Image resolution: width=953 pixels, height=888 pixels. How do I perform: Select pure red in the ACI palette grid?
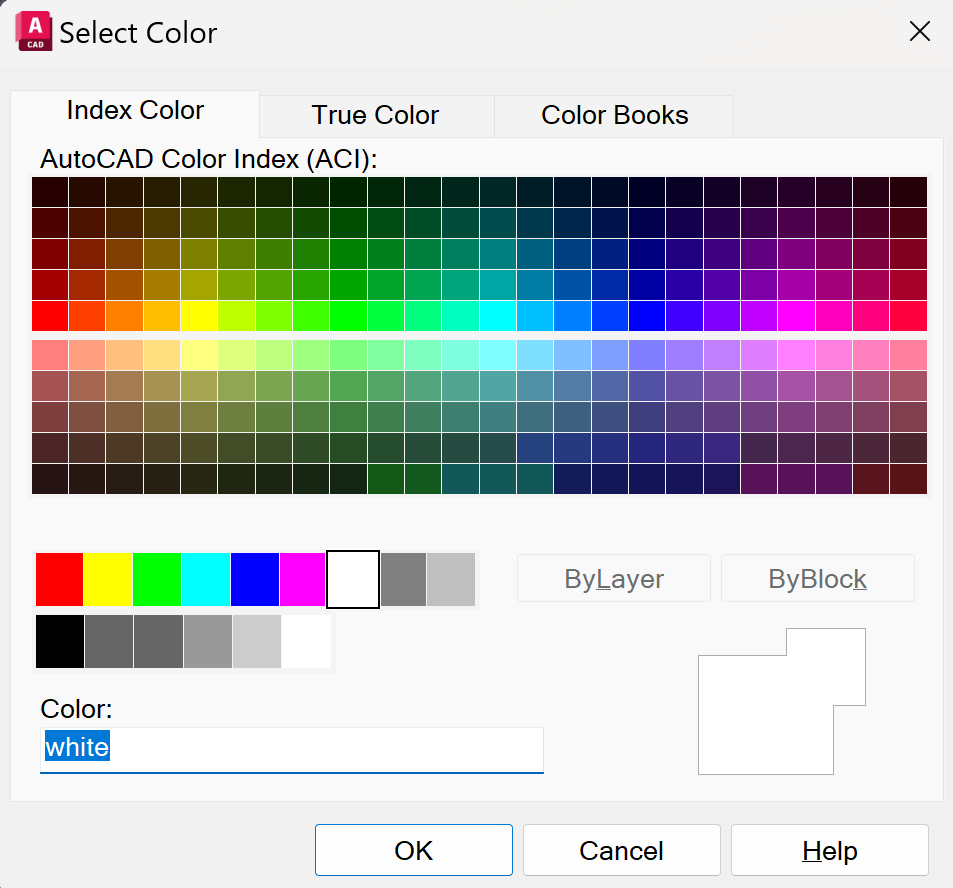[50, 316]
